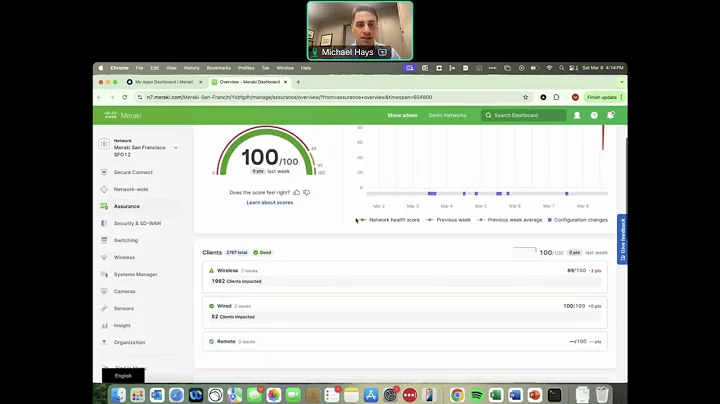Open the Chrome File menu

pos(139,68)
